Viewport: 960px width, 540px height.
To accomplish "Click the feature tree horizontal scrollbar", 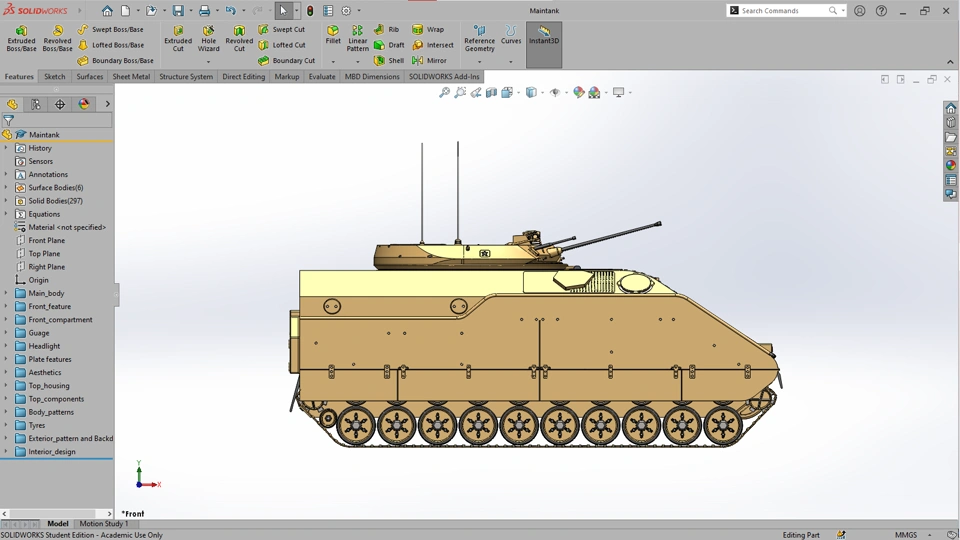I will tap(56, 514).
